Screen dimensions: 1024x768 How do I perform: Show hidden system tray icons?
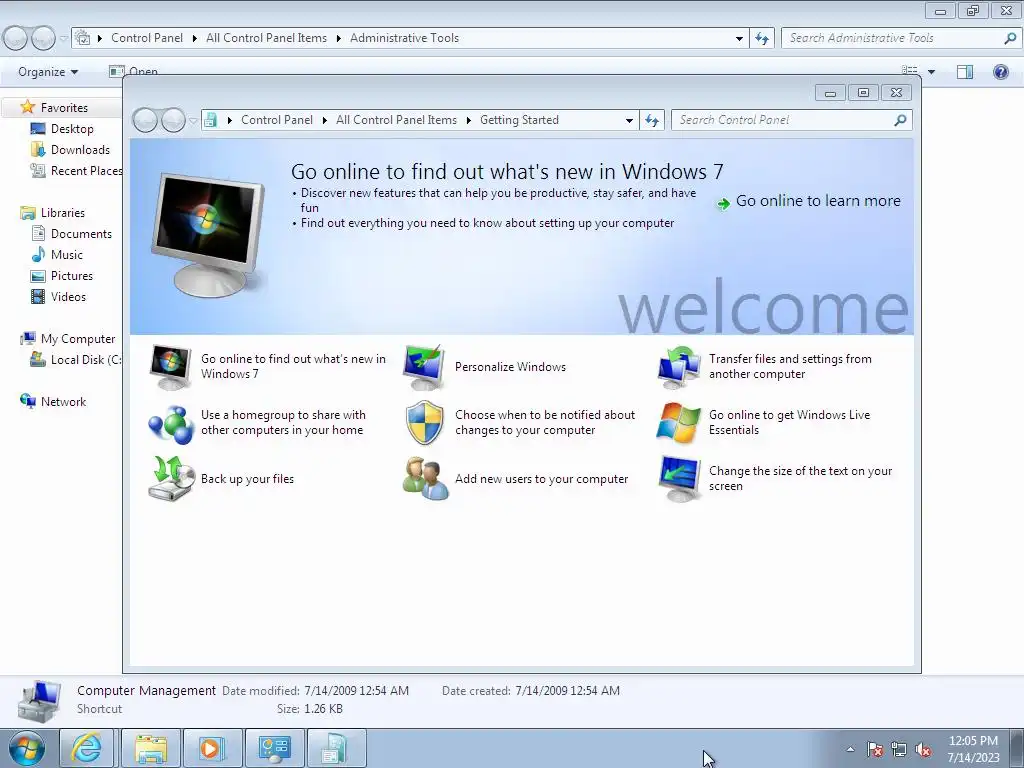850,749
